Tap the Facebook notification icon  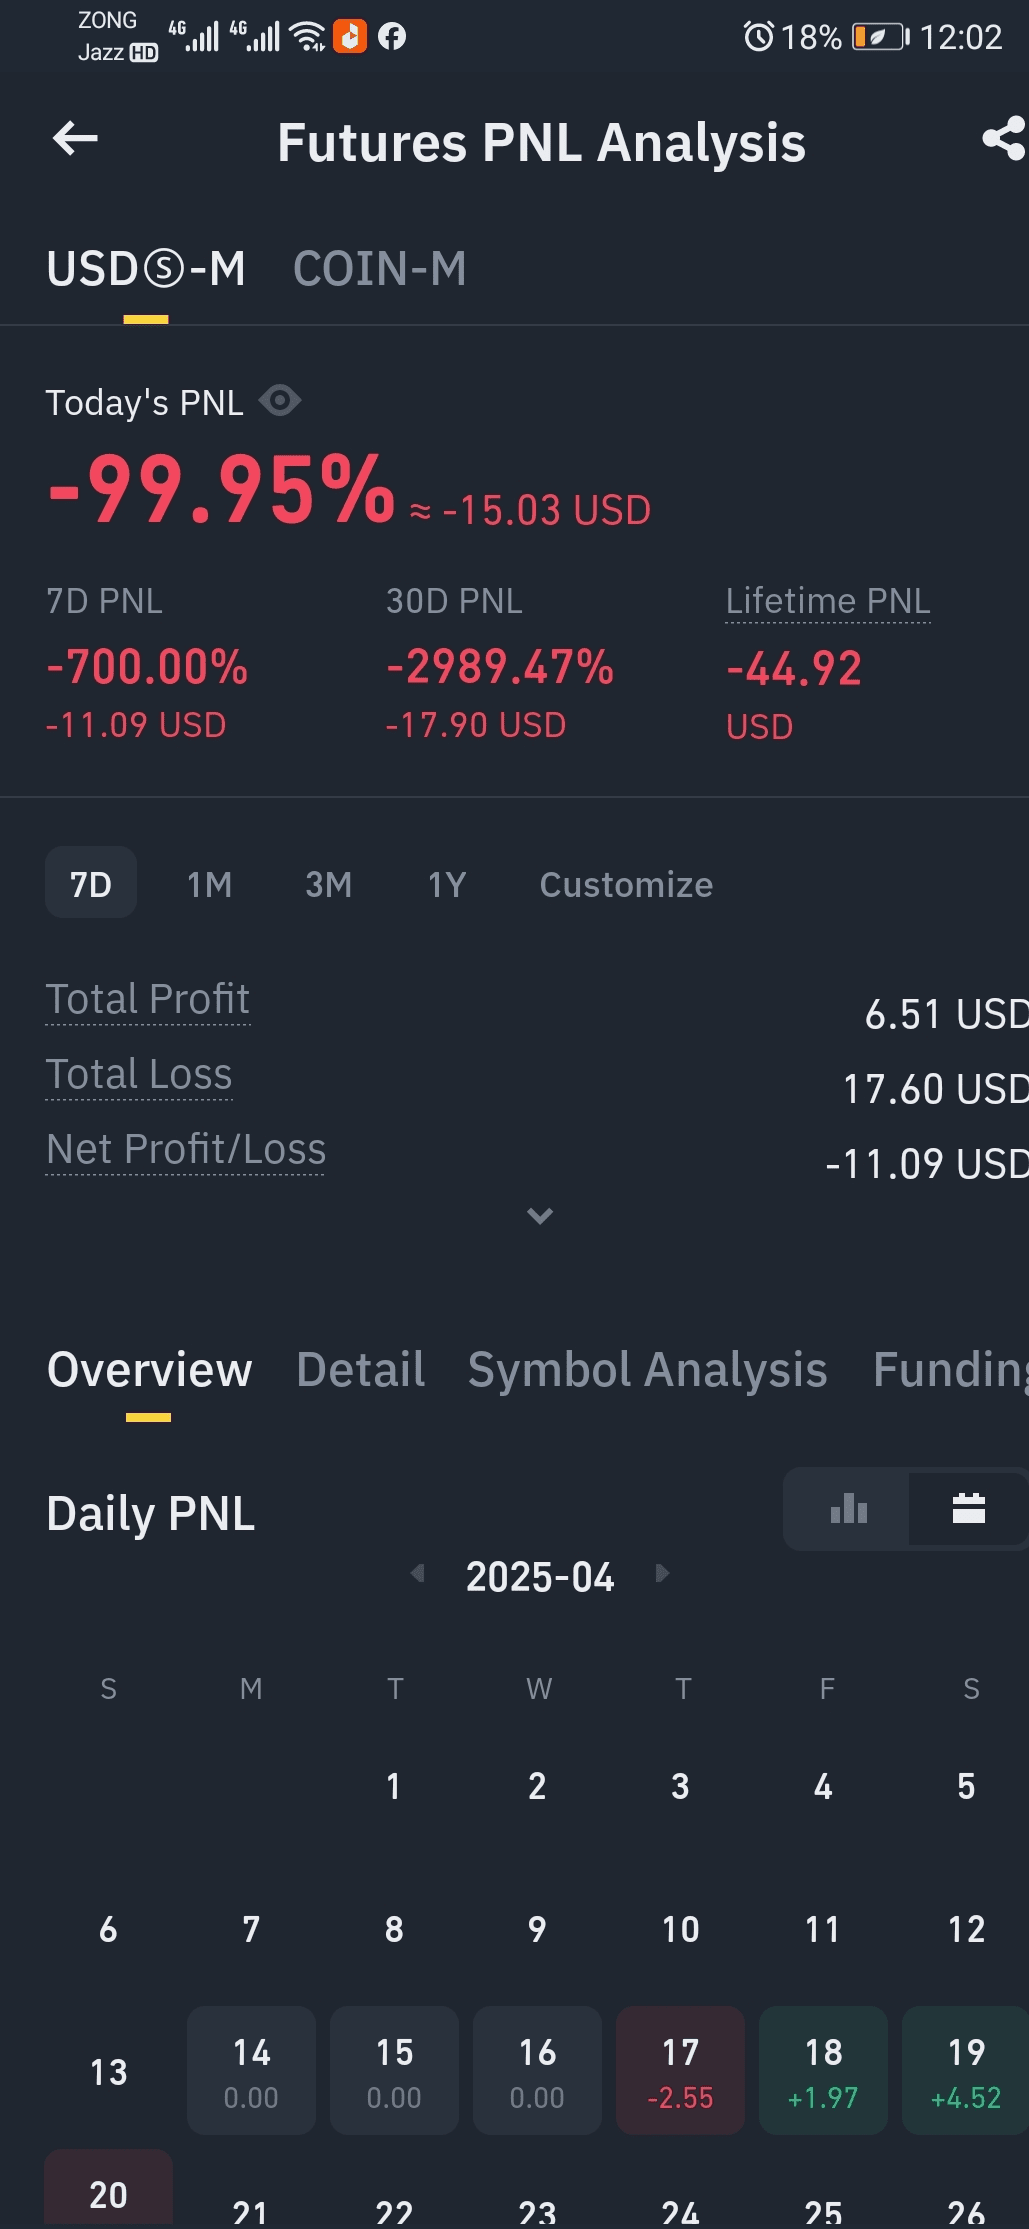tap(392, 37)
